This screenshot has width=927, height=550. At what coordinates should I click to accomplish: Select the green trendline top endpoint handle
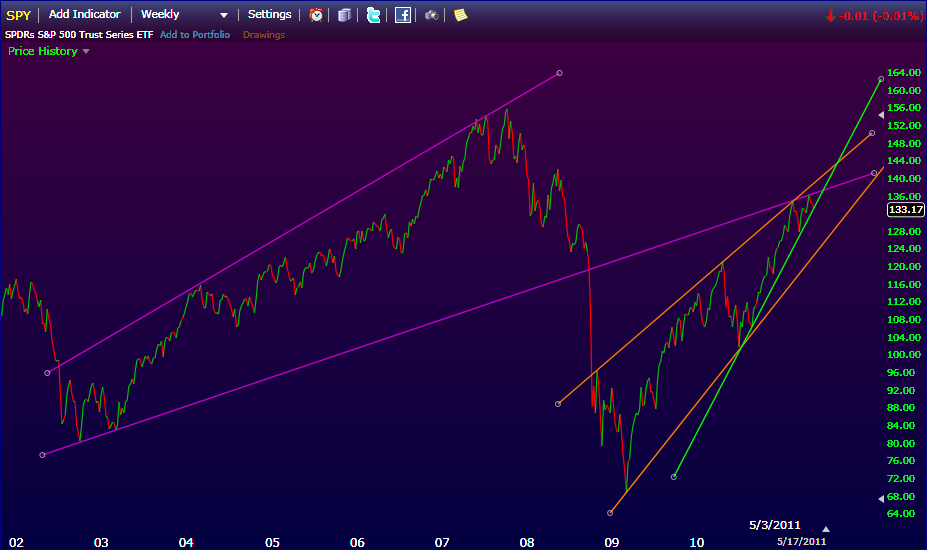(x=881, y=78)
